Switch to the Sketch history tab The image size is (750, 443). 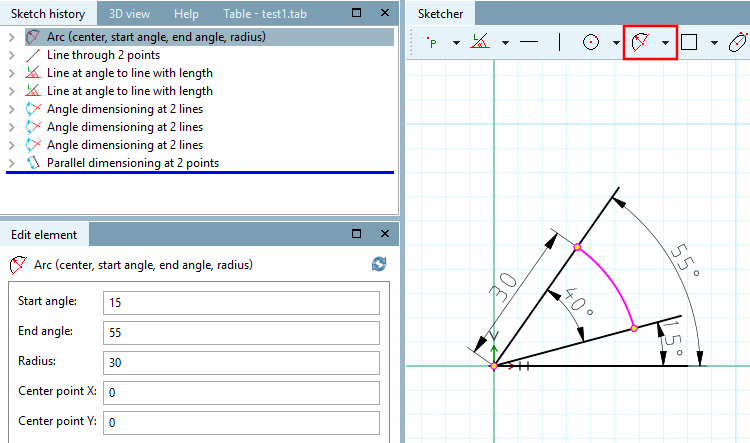[48, 14]
